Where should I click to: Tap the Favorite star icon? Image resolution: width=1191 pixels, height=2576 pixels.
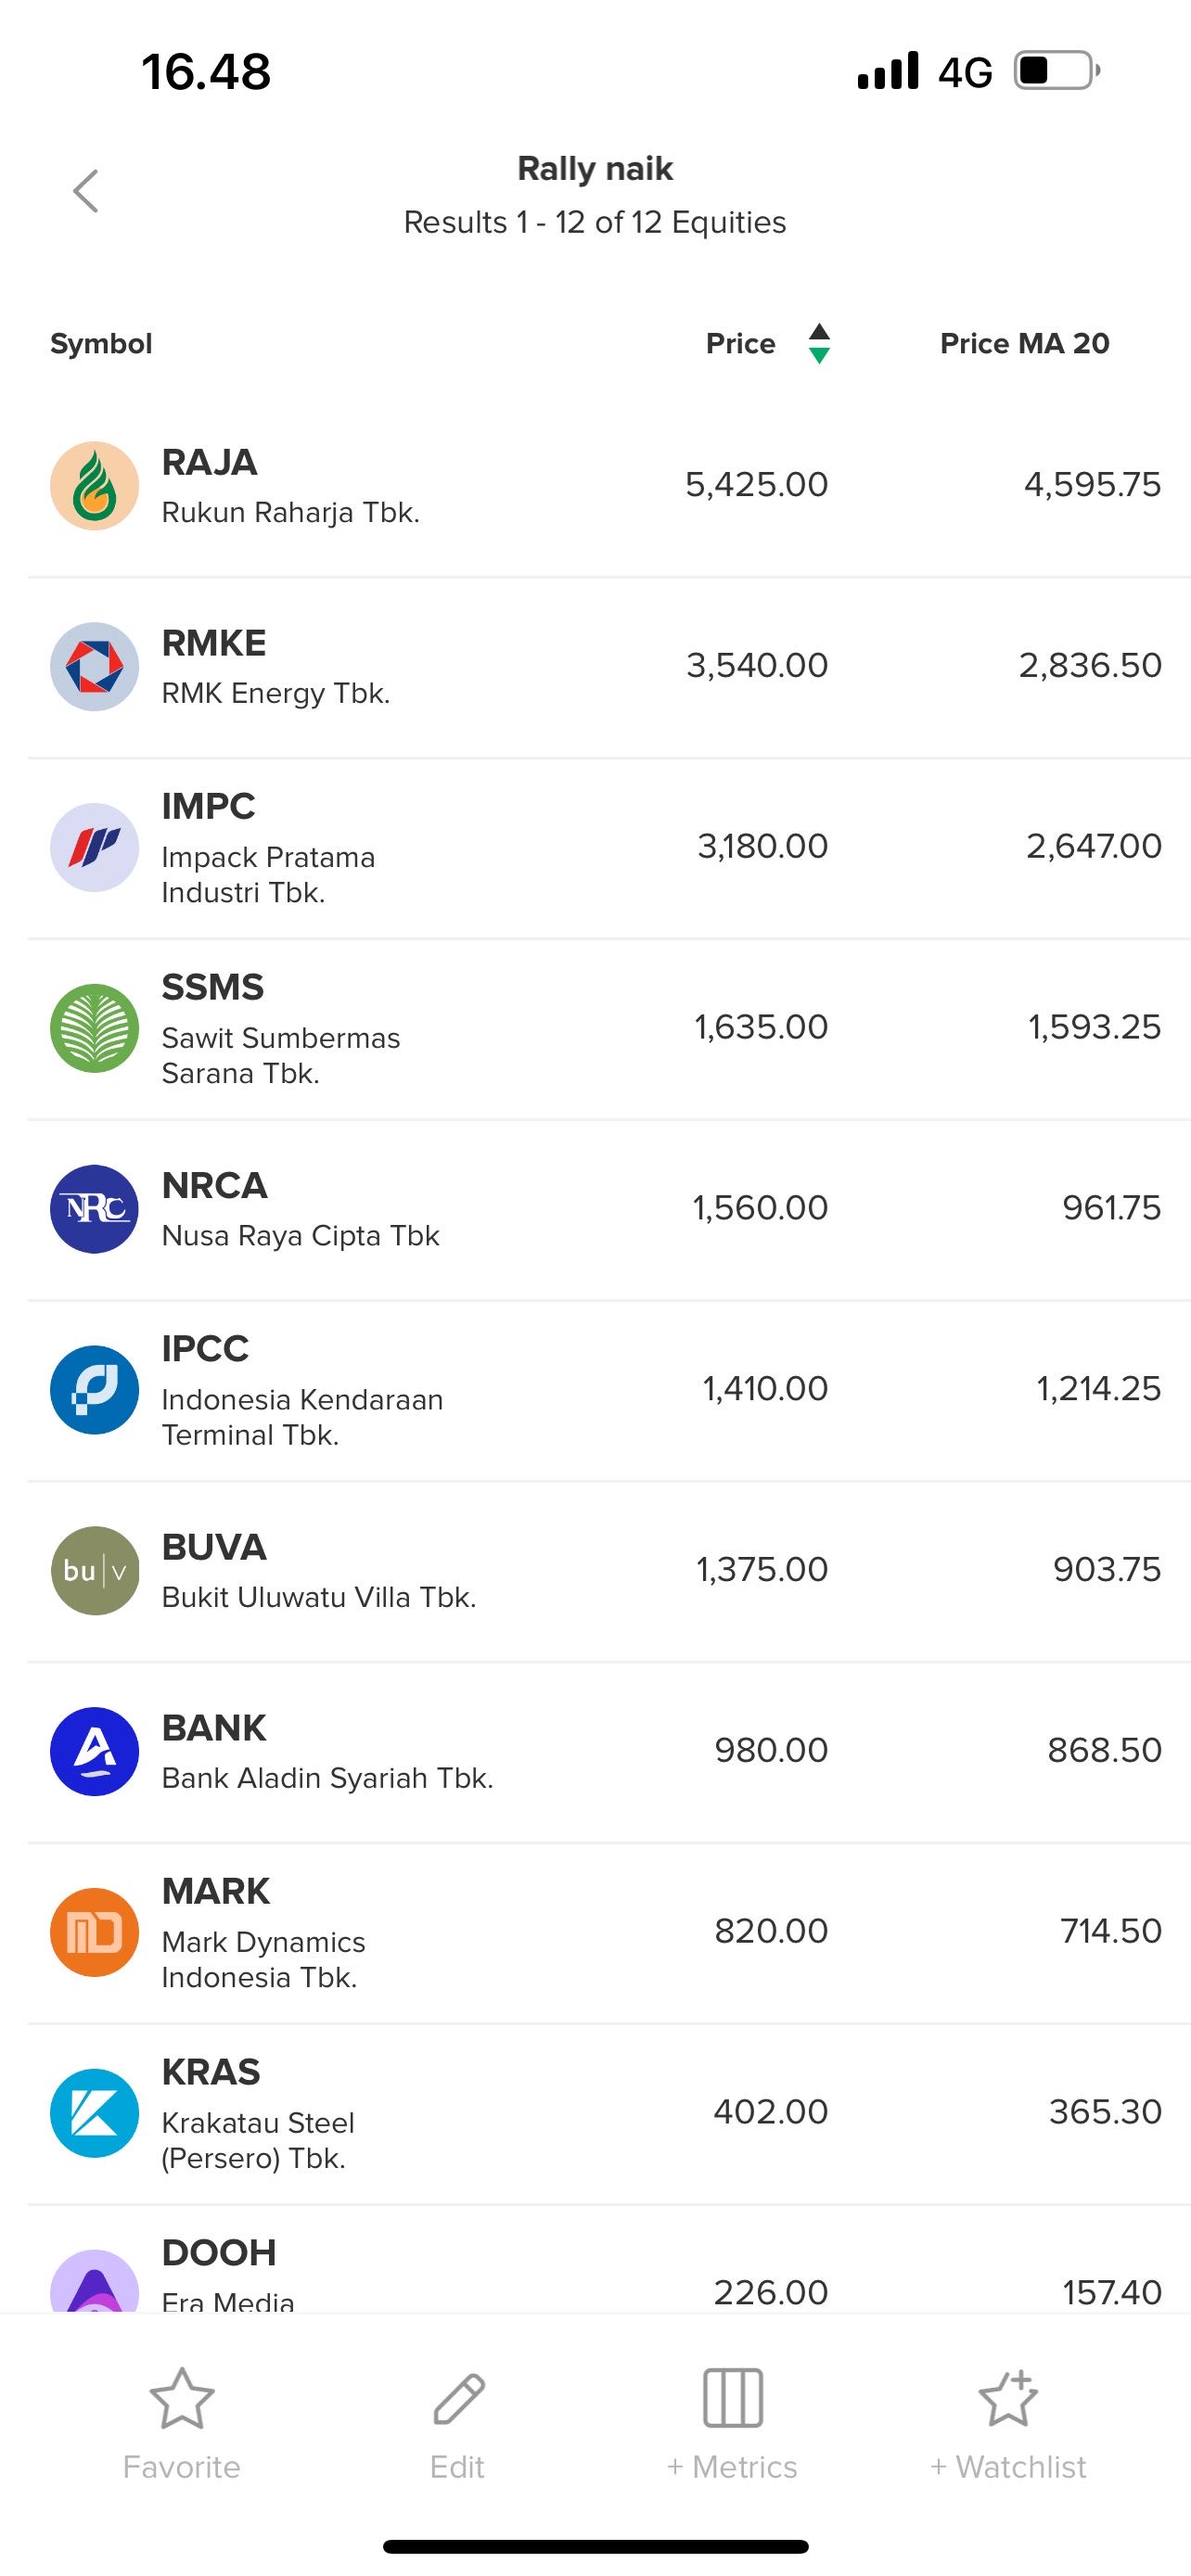point(181,2398)
